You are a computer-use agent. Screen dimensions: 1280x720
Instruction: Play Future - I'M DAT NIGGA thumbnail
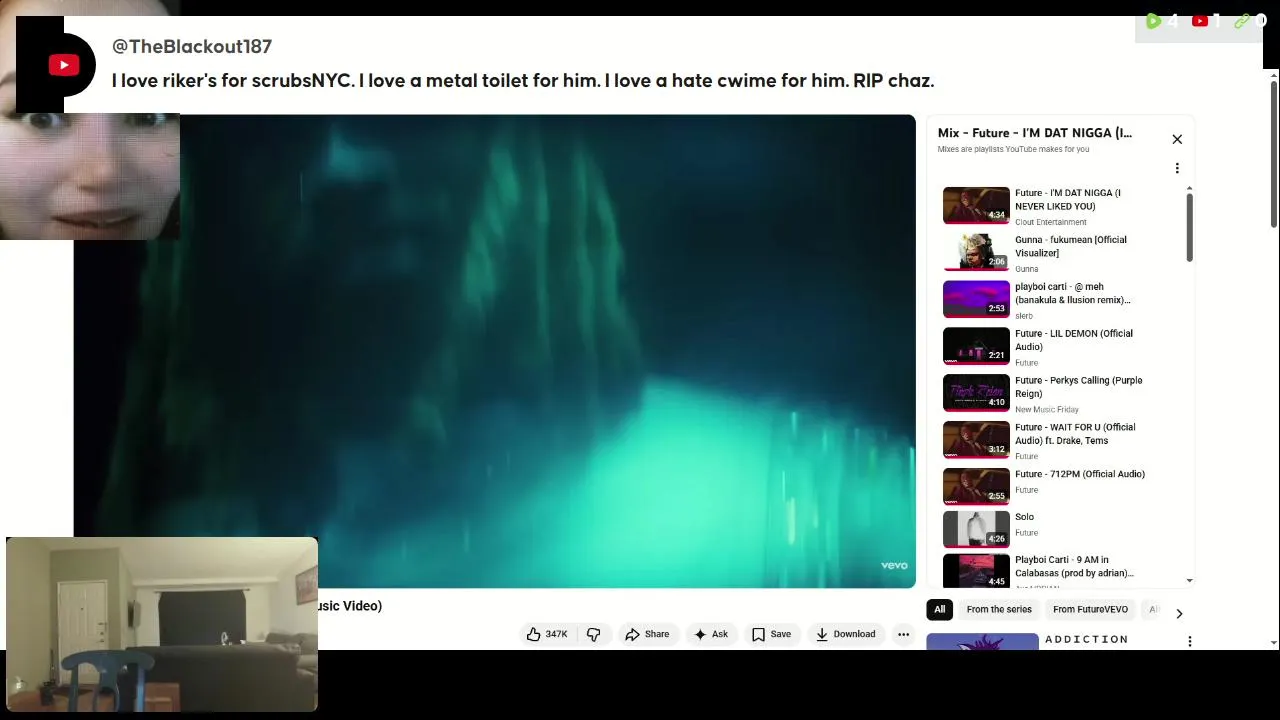(x=976, y=204)
